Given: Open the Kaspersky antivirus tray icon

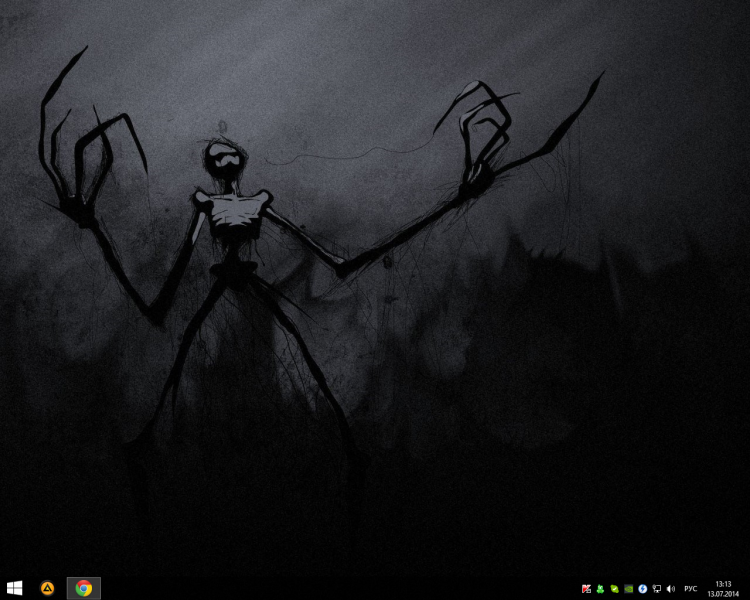Looking at the screenshot, I should pyautogui.click(x=586, y=589).
